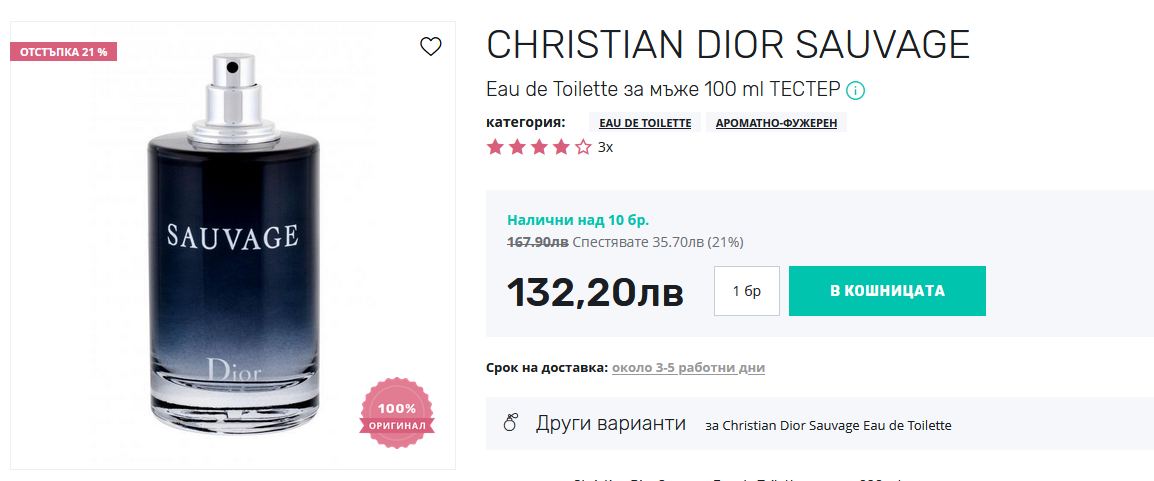Click the perfume bottle icon beside Други варианти
Viewport: 1154px width, 481px height.
click(x=511, y=423)
